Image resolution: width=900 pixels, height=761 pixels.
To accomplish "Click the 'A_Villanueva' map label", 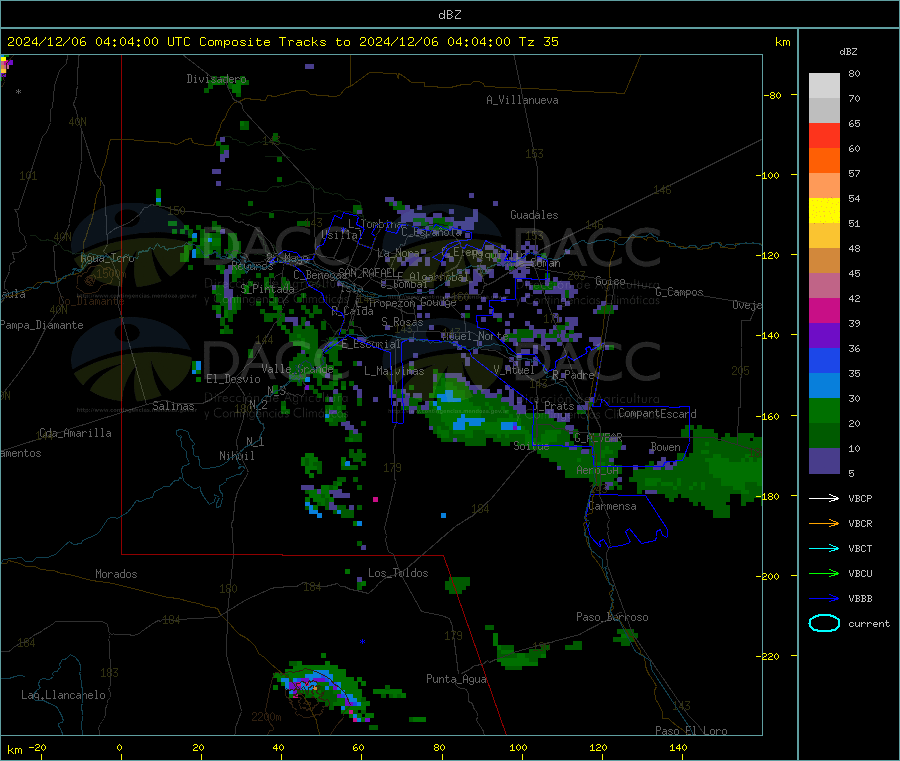I will pos(522,100).
